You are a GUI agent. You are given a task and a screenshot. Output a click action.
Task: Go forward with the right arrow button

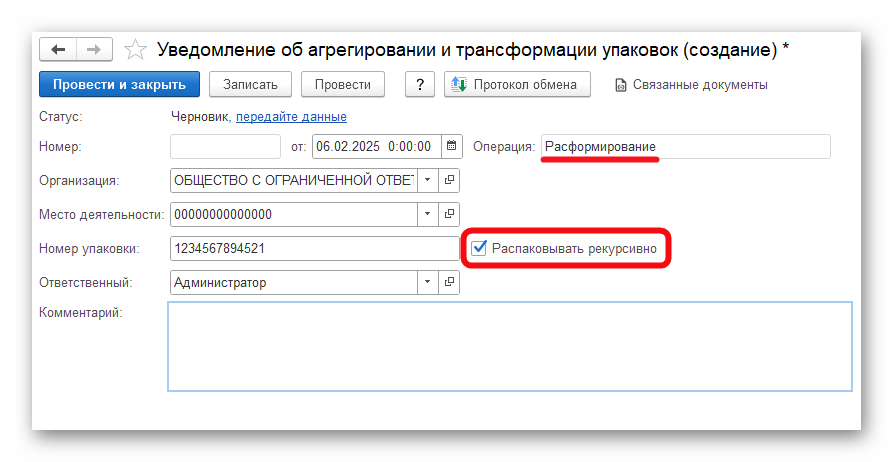point(94,50)
